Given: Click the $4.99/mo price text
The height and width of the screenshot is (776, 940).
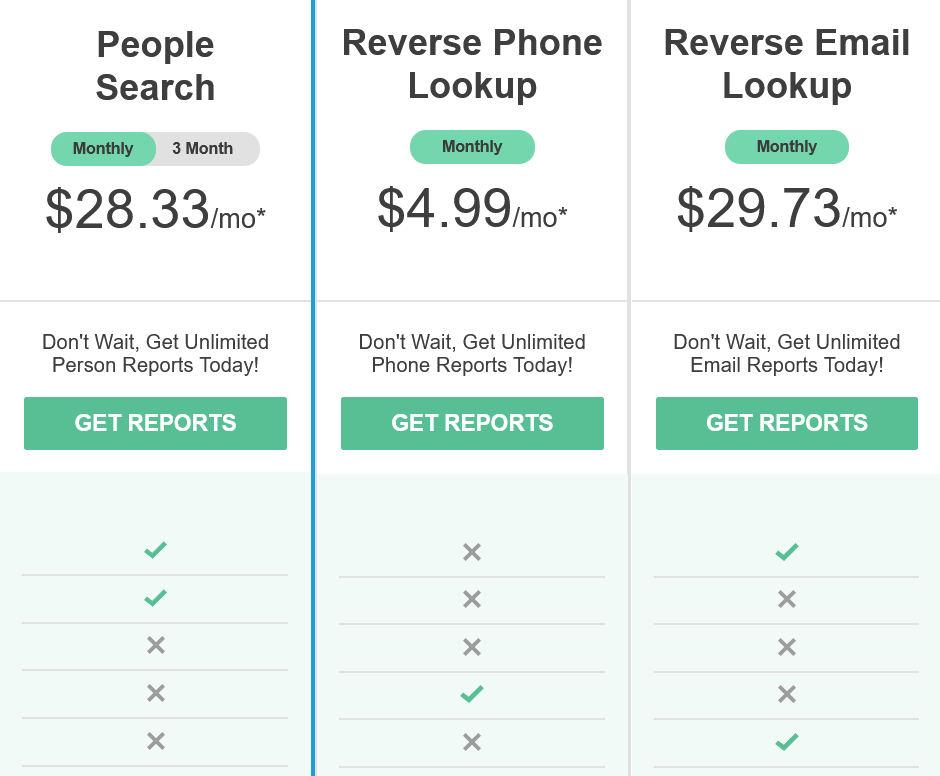Looking at the screenshot, I should pos(472,210).
